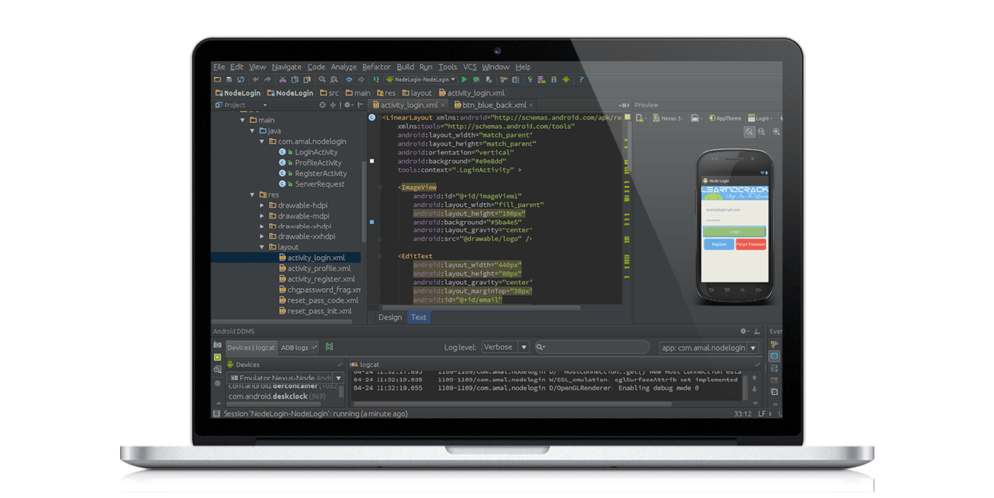Viewport: 994px width, 498px height.
Task: Click the Undo arrow in toolbar
Action: (x=255, y=79)
